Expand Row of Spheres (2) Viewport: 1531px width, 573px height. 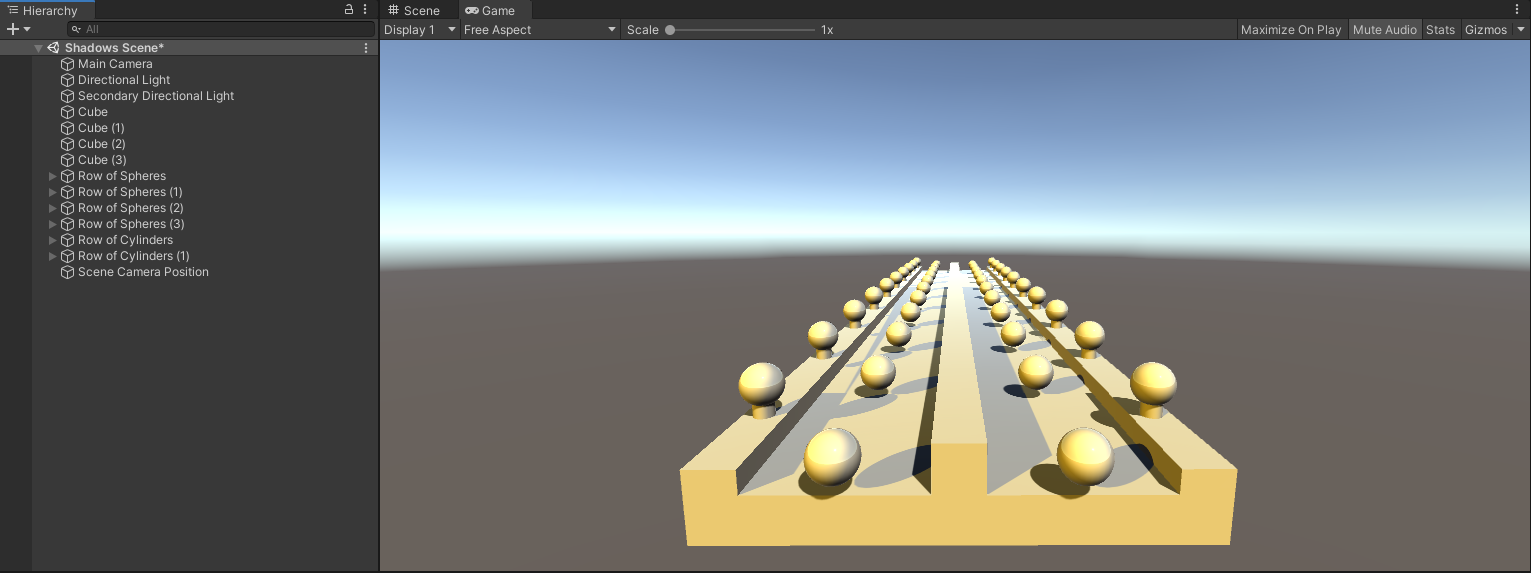(53, 208)
